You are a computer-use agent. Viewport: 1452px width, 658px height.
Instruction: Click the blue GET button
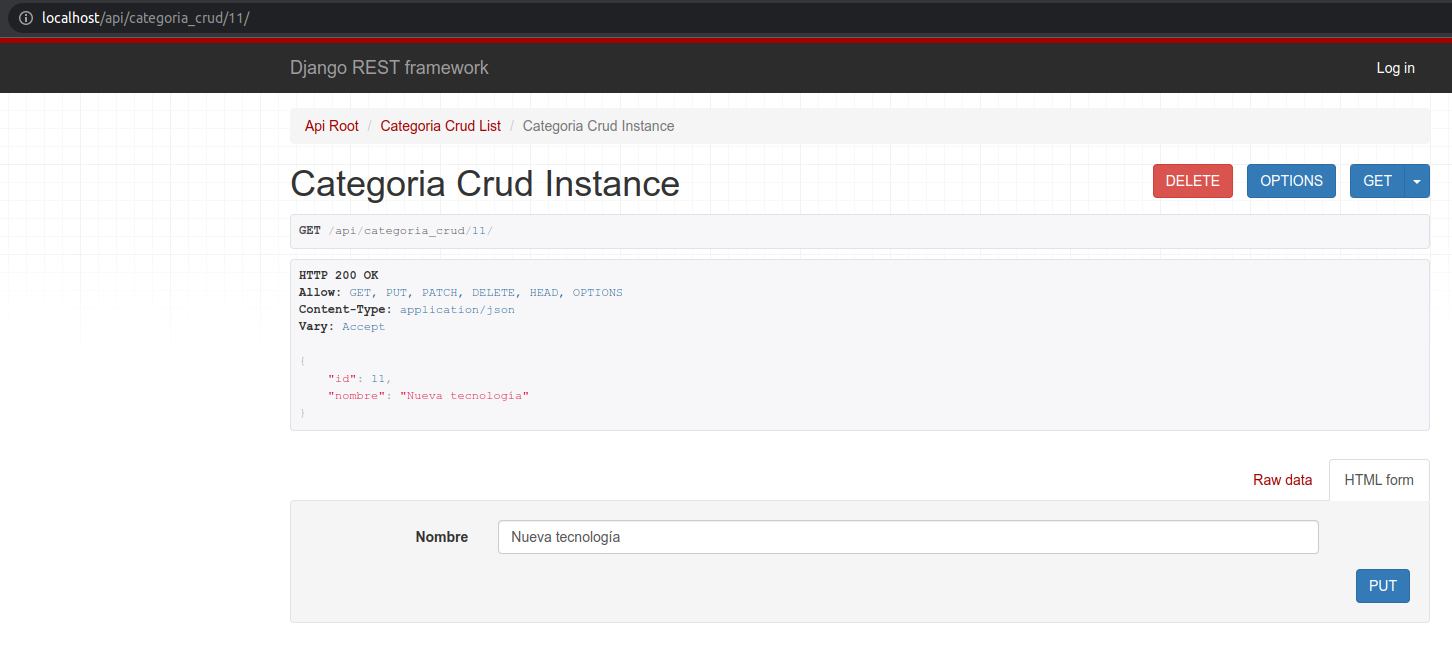pos(1377,181)
